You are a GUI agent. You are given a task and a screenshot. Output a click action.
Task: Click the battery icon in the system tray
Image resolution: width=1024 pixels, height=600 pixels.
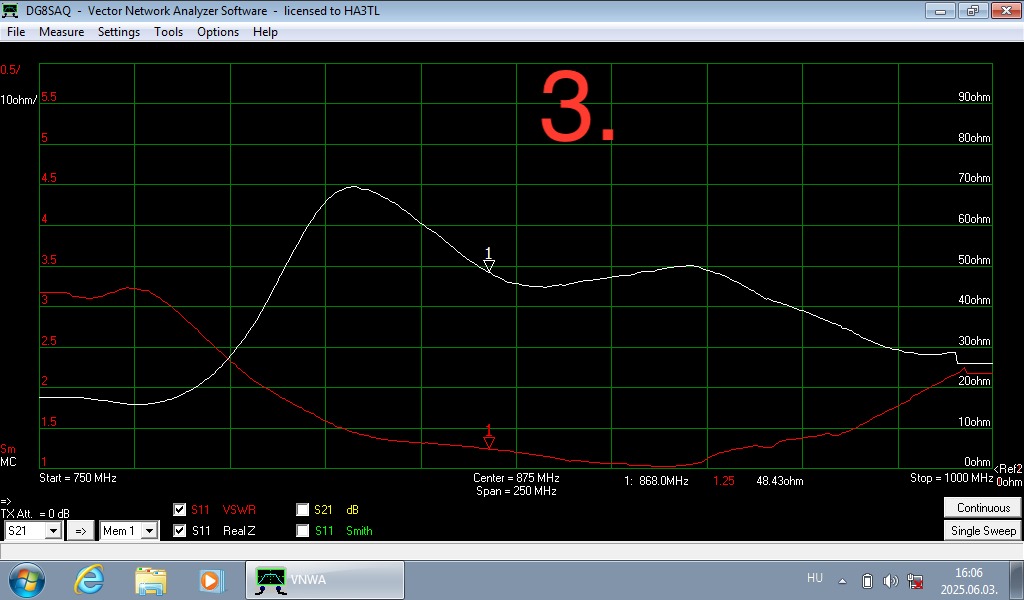click(x=868, y=580)
